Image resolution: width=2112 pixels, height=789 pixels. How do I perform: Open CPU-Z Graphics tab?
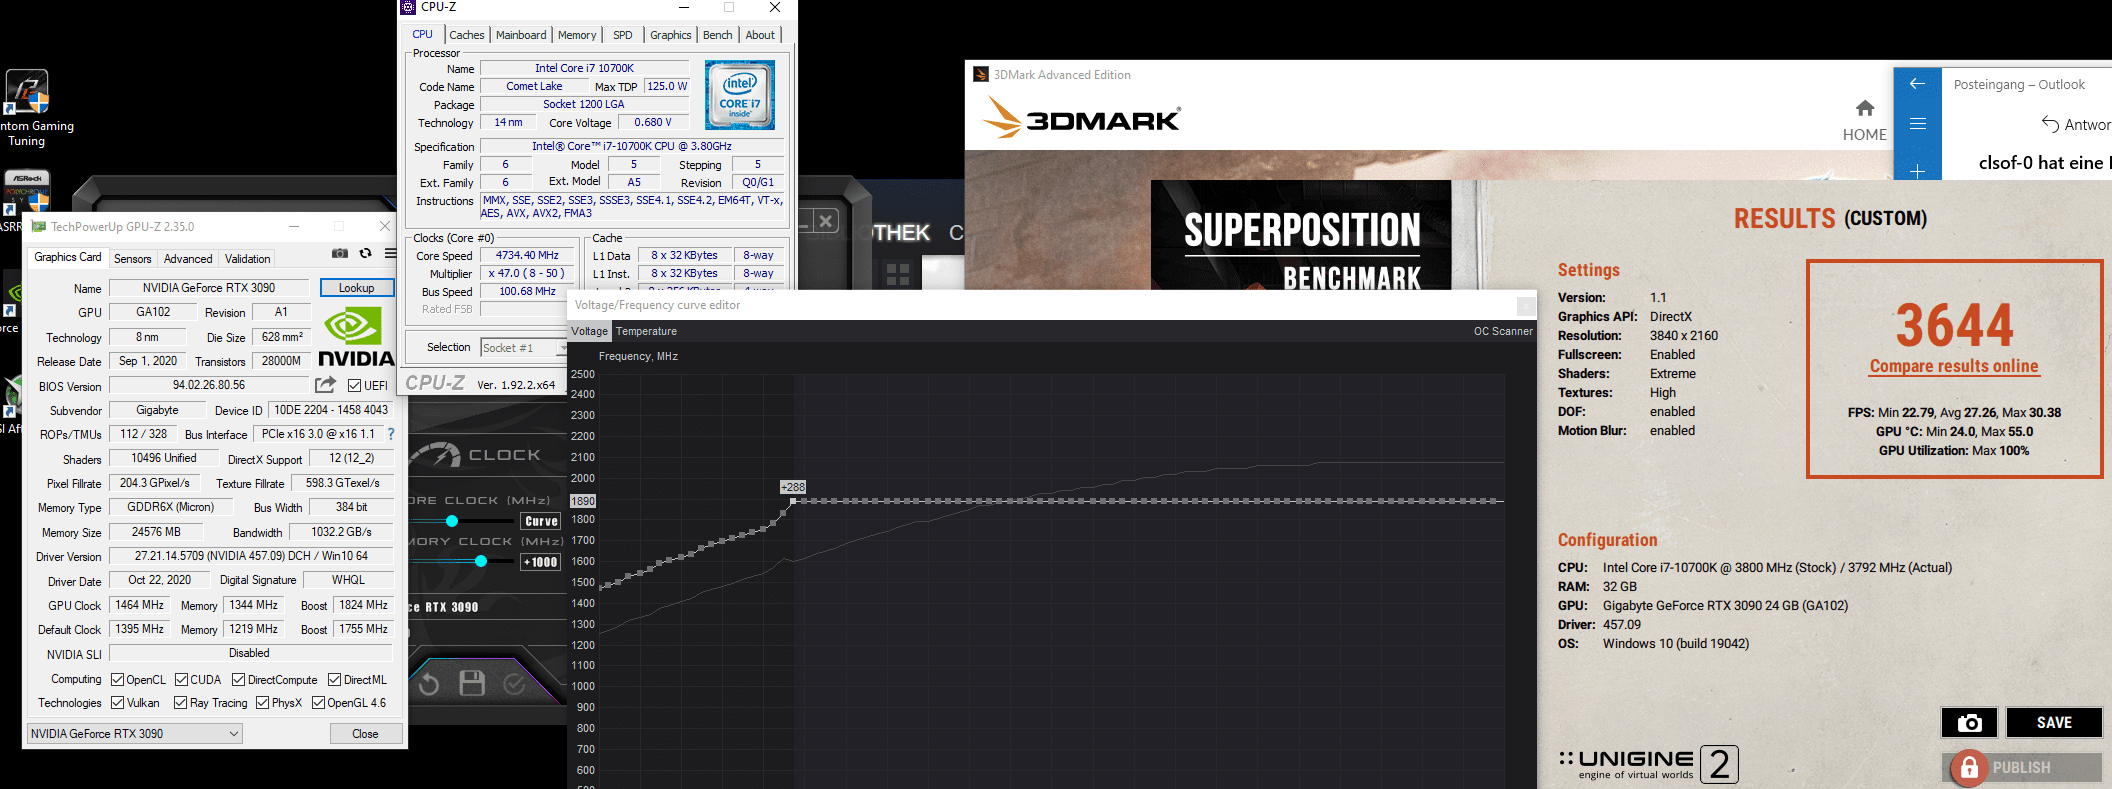pyautogui.click(x=670, y=35)
